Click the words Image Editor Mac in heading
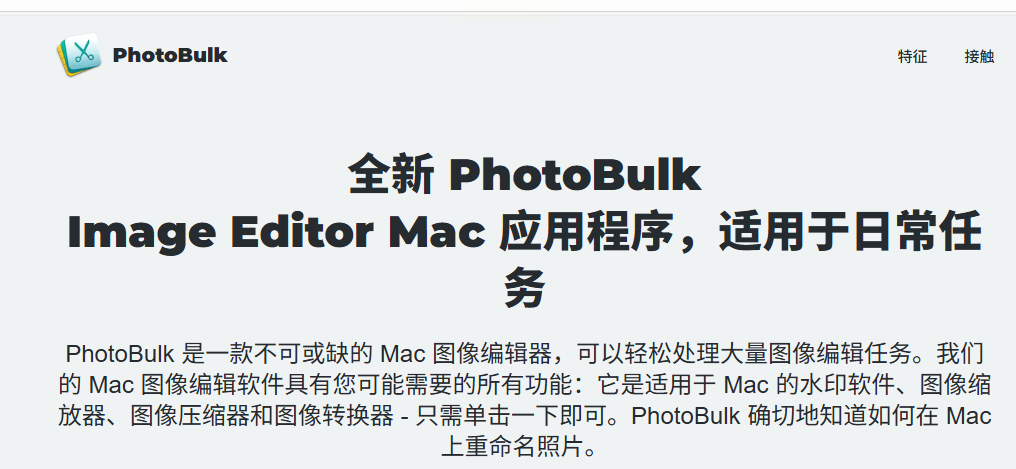1016x469 pixels. pyautogui.click(x=277, y=233)
